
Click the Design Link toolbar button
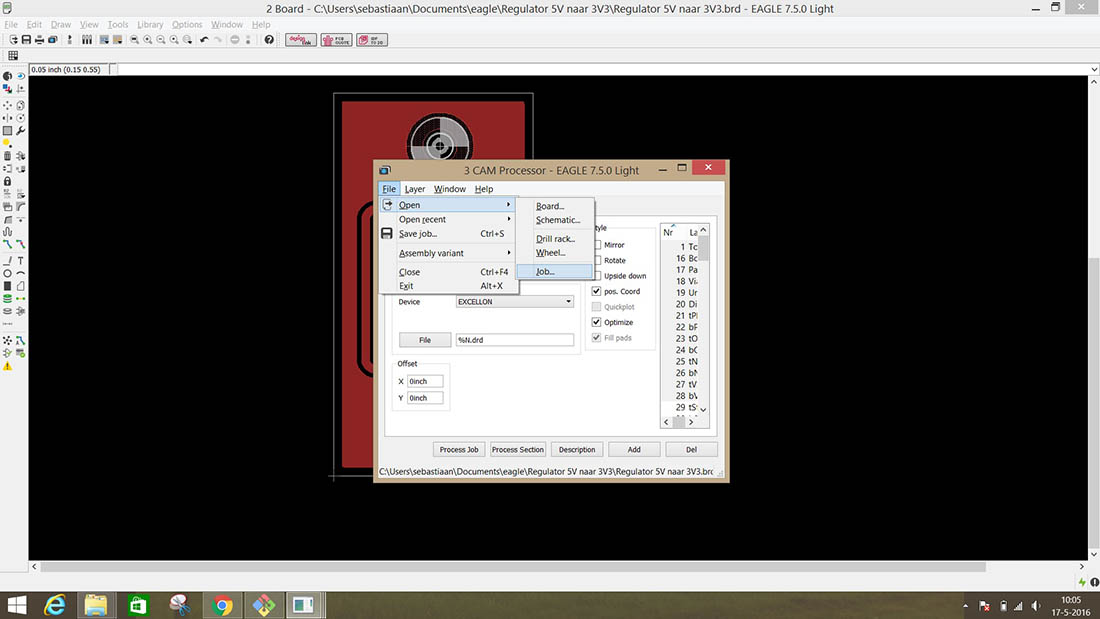[x=300, y=40]
